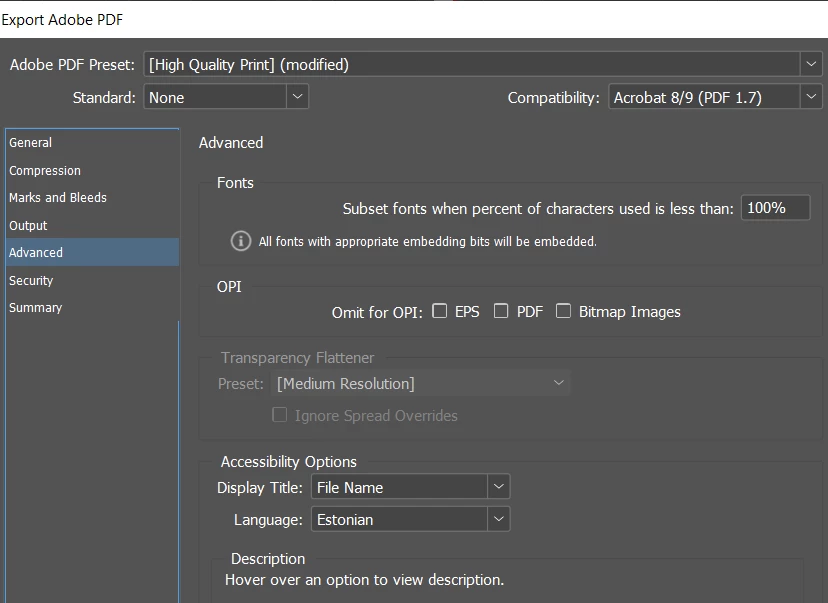Expand the Standard dropdown showing None
This screenshot has width=828, height=603.
pyautogui.click(x=297, y=97)
